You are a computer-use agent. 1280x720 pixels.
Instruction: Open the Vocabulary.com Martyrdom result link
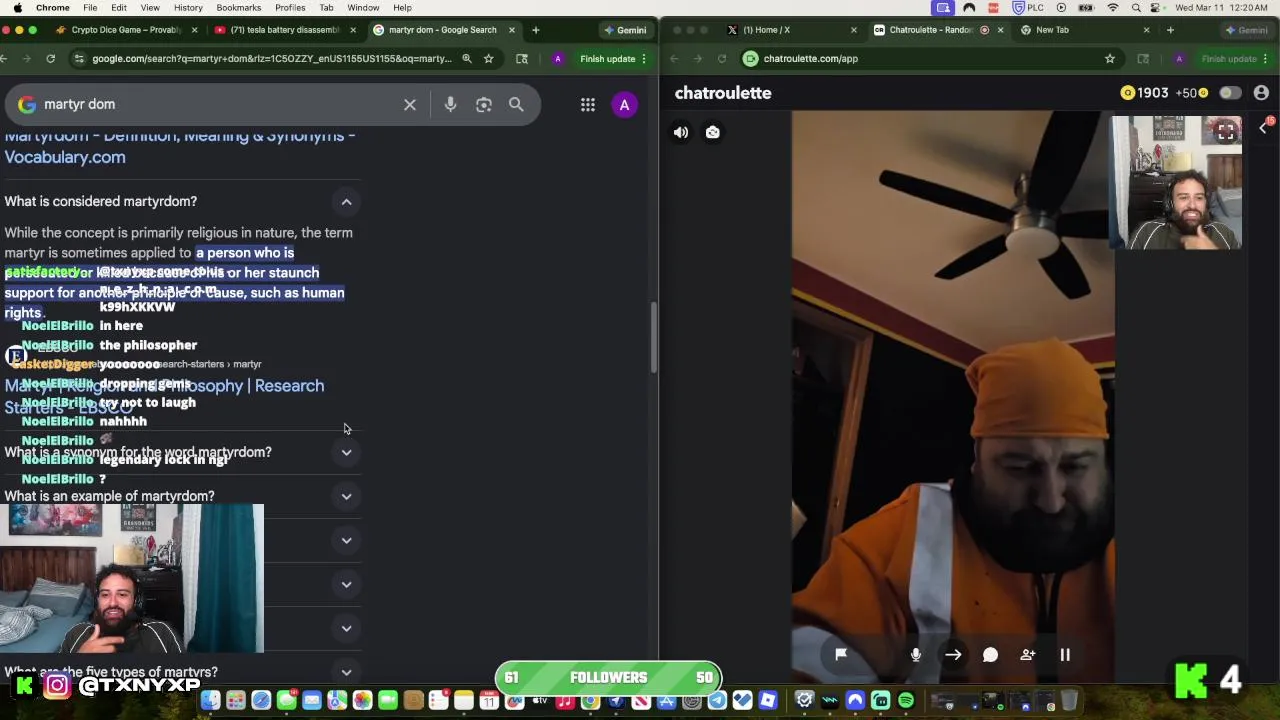coord(180,146)
